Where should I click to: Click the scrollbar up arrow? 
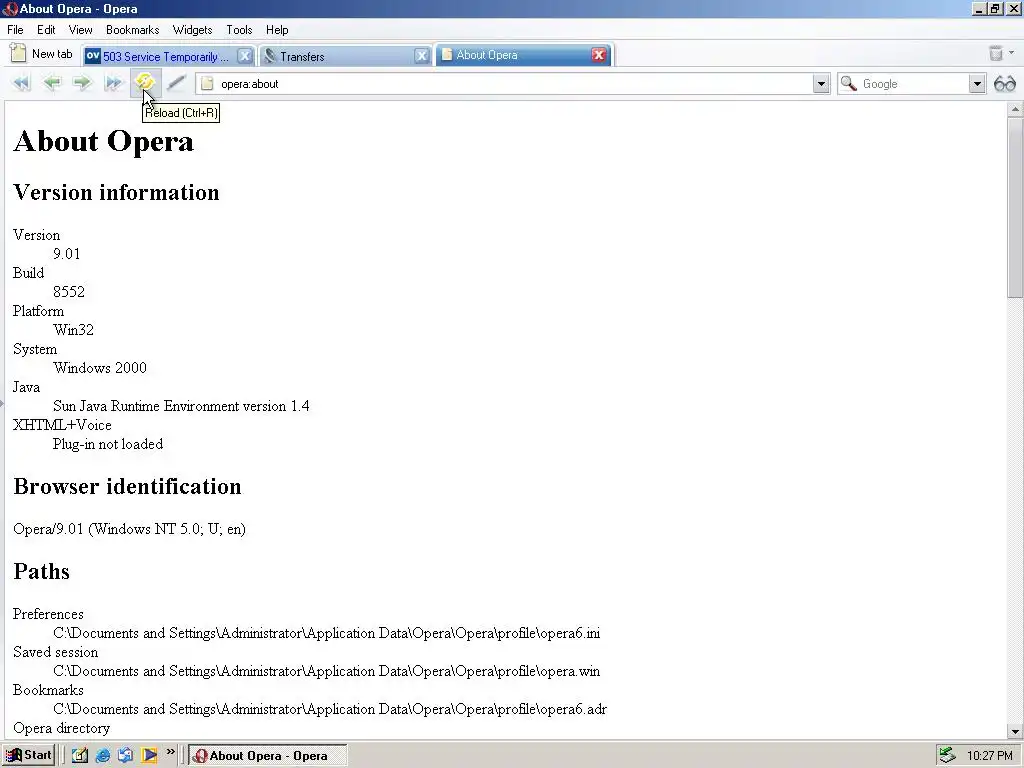click(x=1014, y=110)
